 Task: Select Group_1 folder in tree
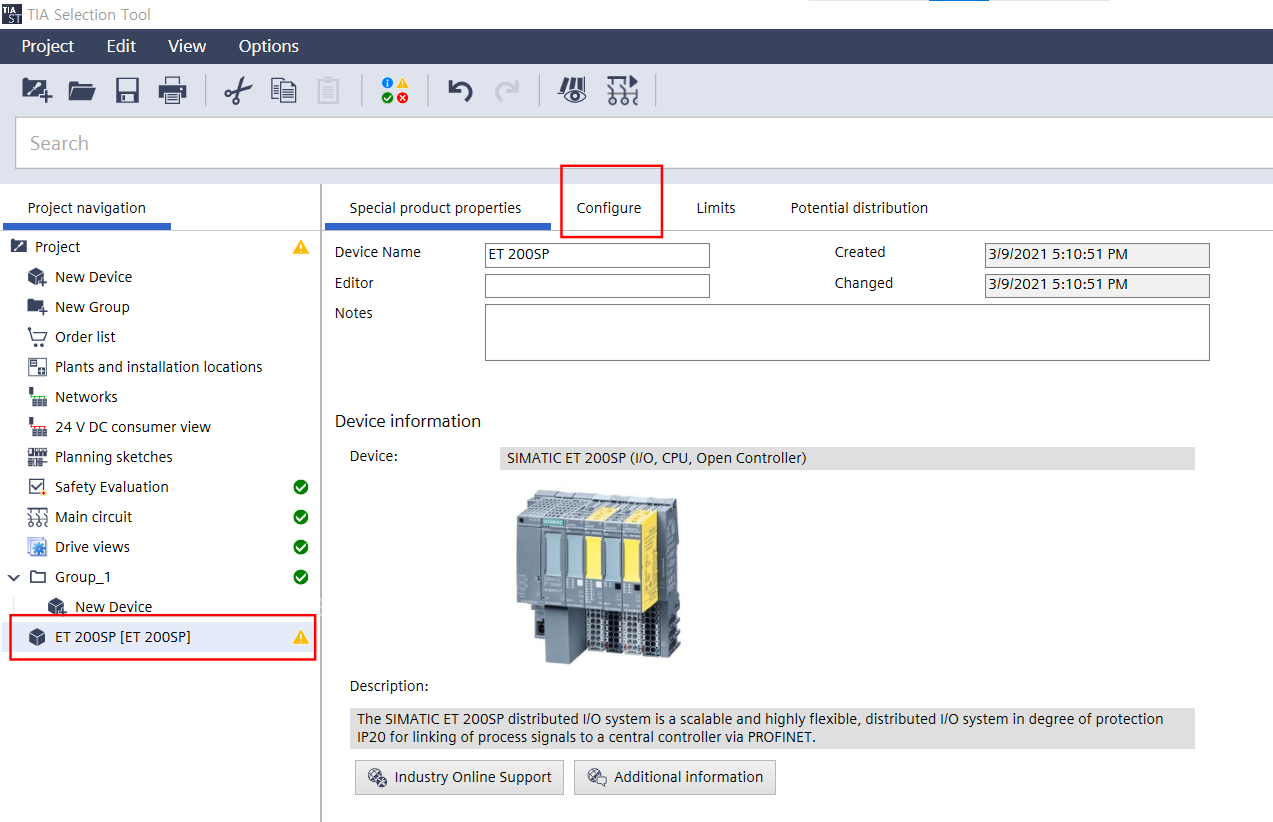pyautogui.click(x=83, y=577)
